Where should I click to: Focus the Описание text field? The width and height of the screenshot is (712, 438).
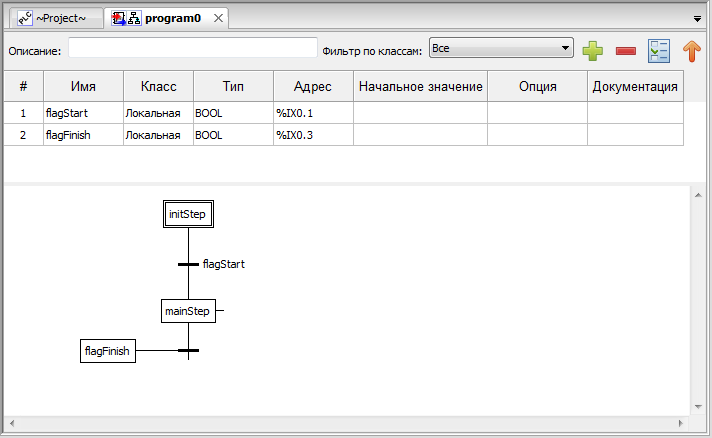coord(192,48)
